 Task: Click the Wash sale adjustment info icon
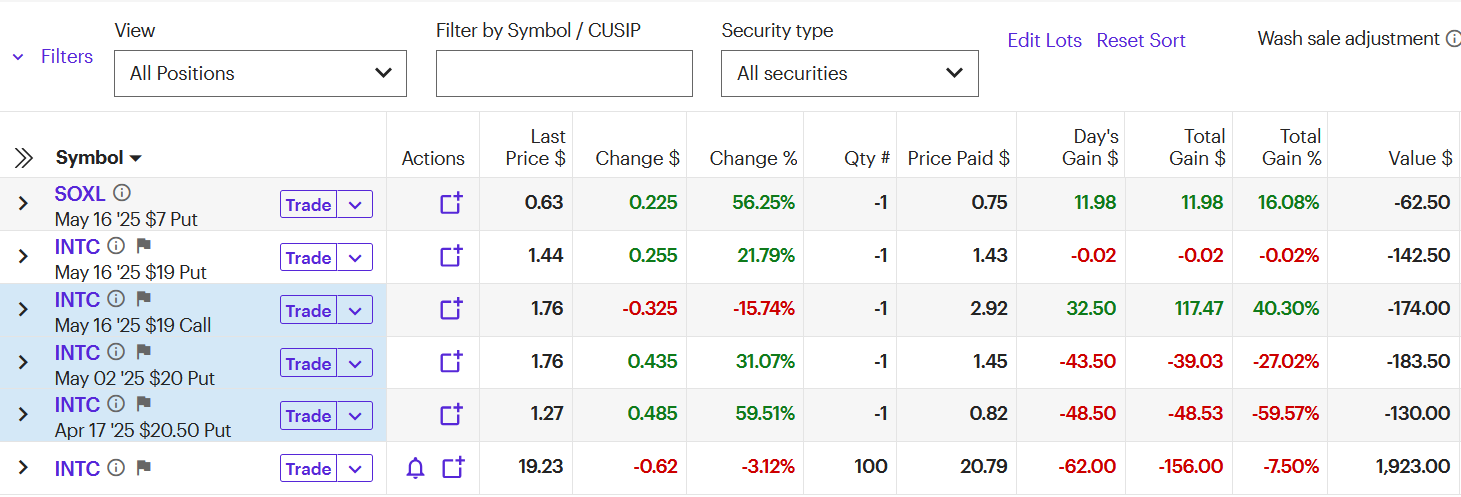tap(1453, 39)
